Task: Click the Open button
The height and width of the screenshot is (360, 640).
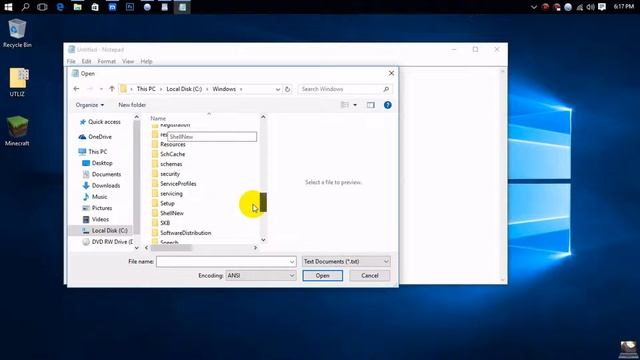Action: [x=322, y=276]
